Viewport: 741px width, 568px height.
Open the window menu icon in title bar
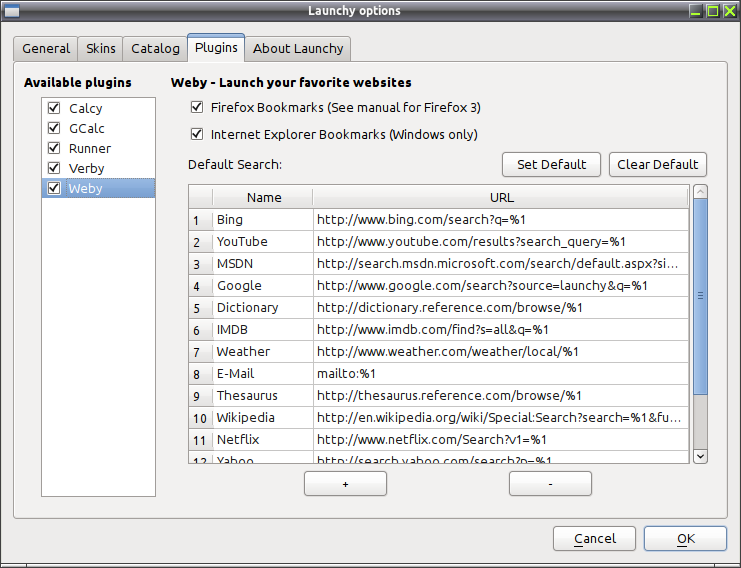[12, 11]
